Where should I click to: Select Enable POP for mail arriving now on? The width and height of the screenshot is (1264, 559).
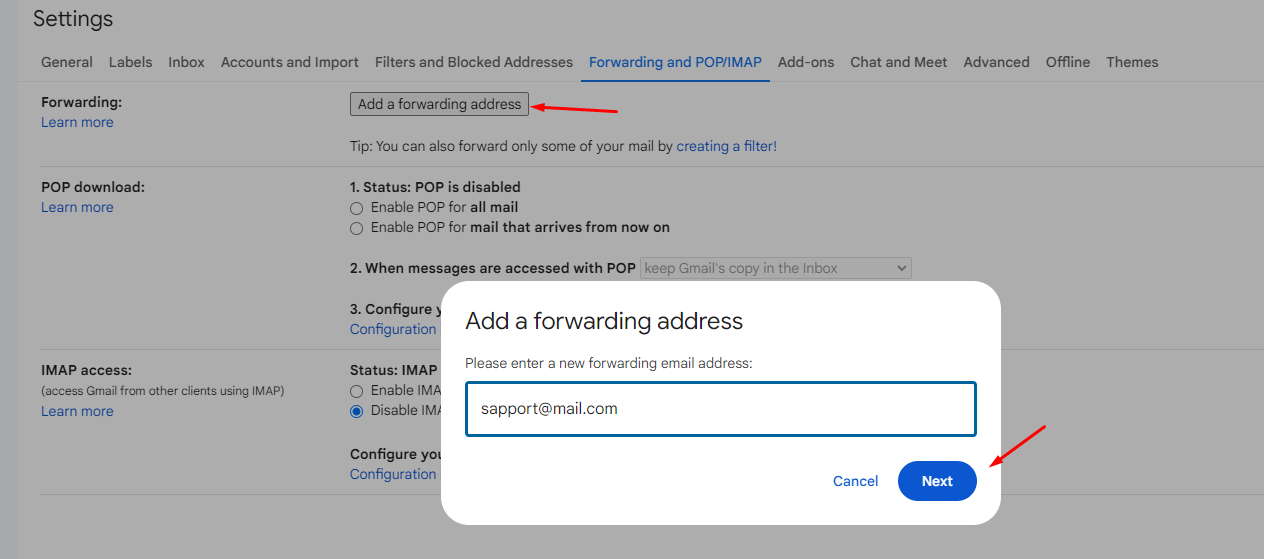tap(357, 228)
